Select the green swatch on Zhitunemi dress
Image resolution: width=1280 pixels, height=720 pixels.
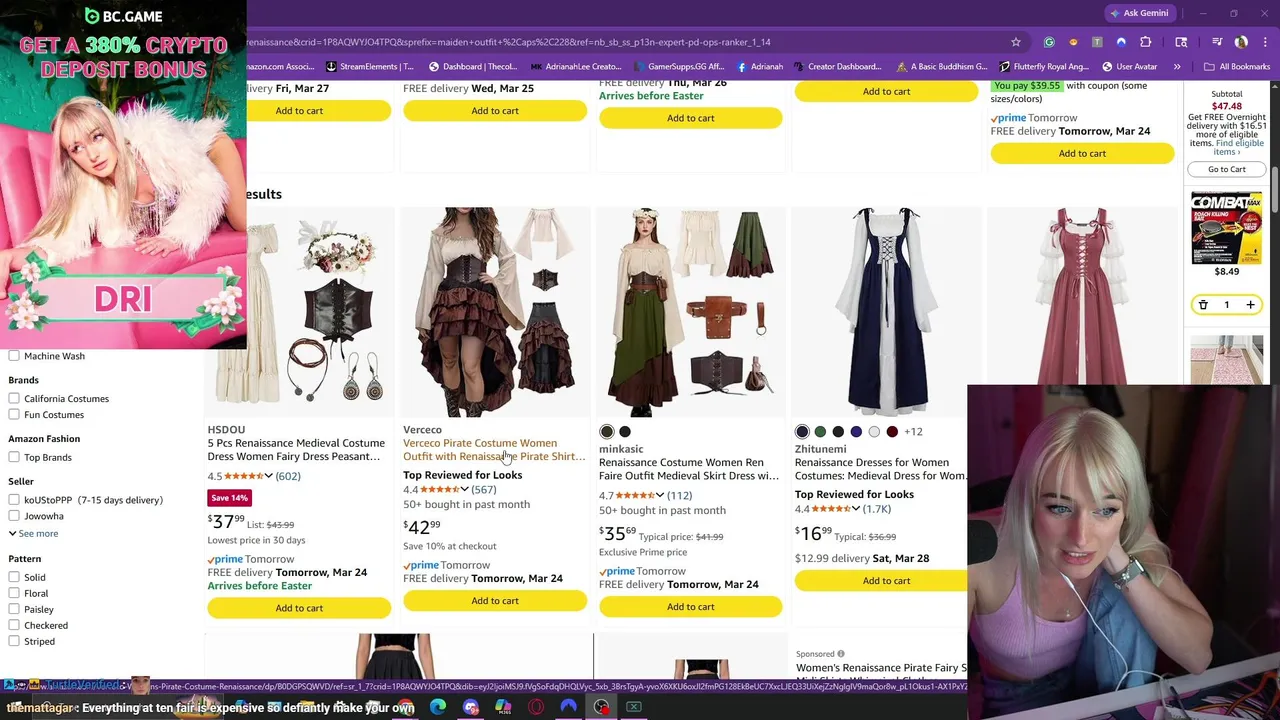pyautogui.click(x=820, y=432)
